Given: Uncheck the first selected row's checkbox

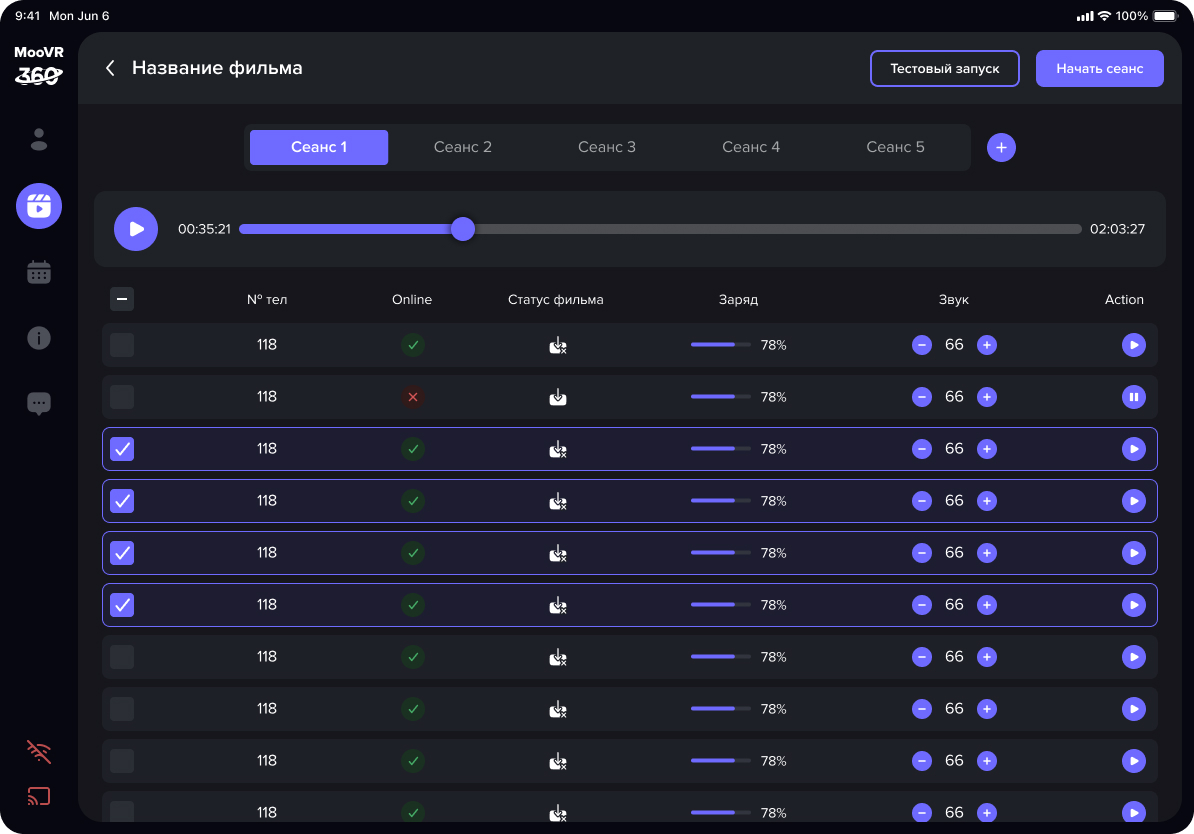Looking at the screenshot, I should pyautogui.click(x=122, y=449).
